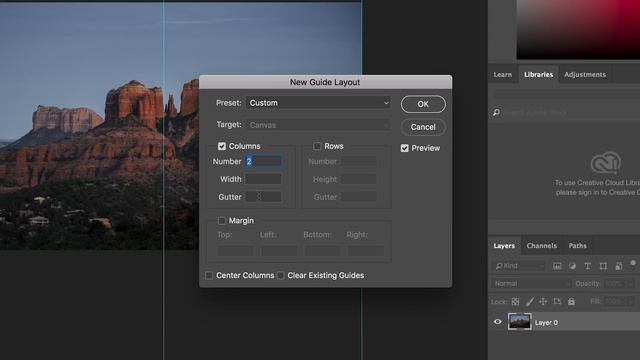
Task: Check Clear Existing Guides
Action: [x=280, y=276]
